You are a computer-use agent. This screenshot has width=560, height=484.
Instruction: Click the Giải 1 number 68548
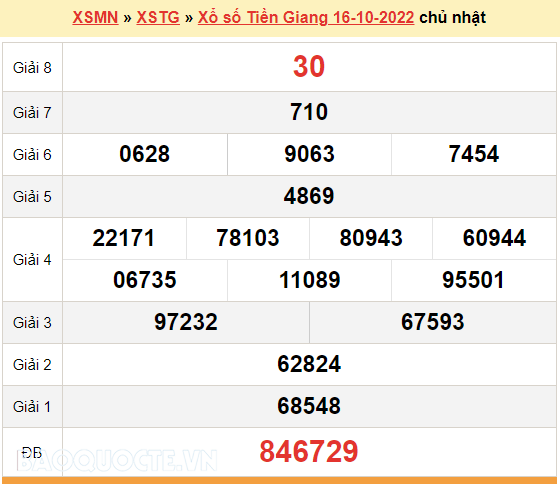point(309,406)
